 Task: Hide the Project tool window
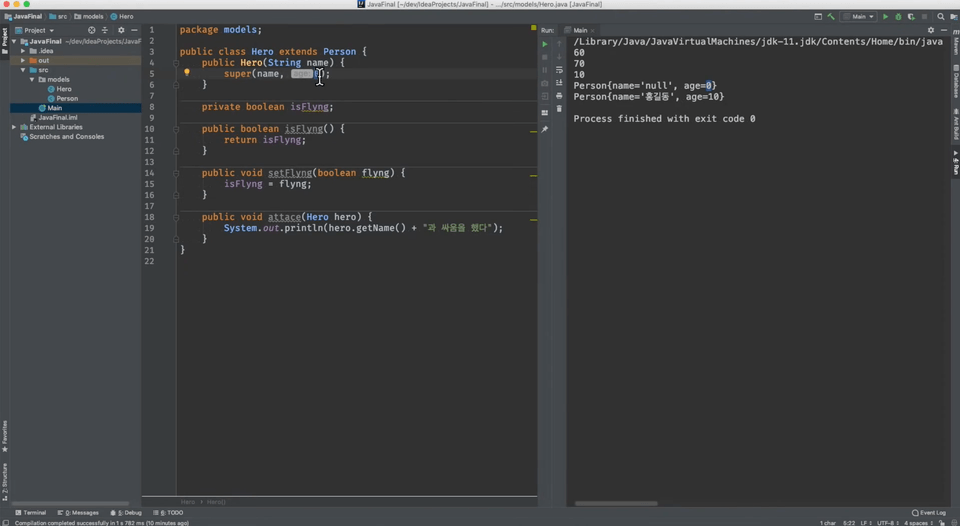(x=134, y=30)
